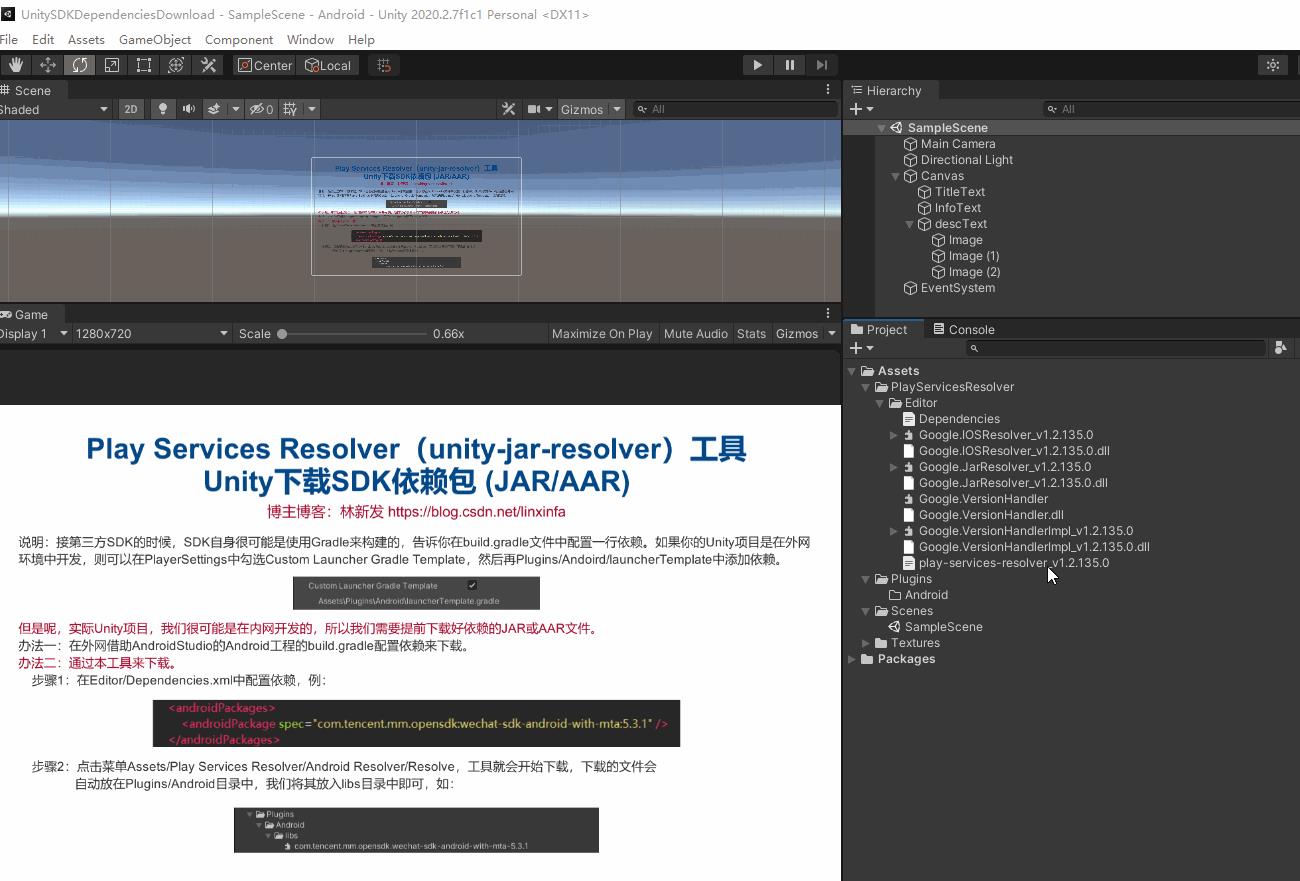Open Scene panel three-dot options menu

coord(828,90)
